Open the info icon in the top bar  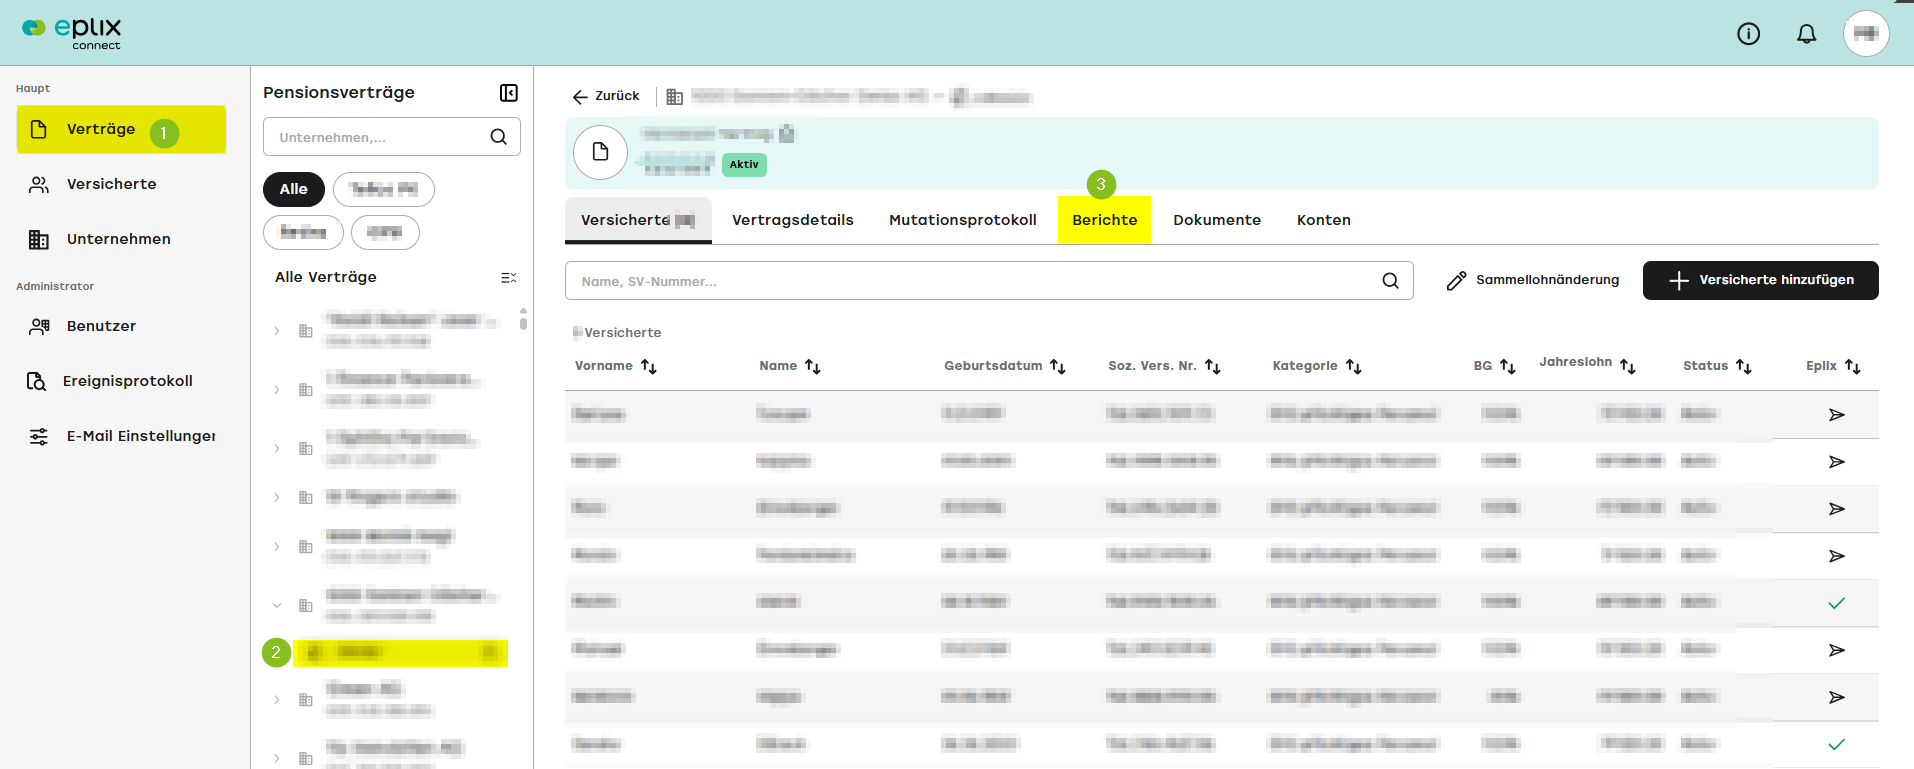pyautogui.click(x=1748, y=34)
